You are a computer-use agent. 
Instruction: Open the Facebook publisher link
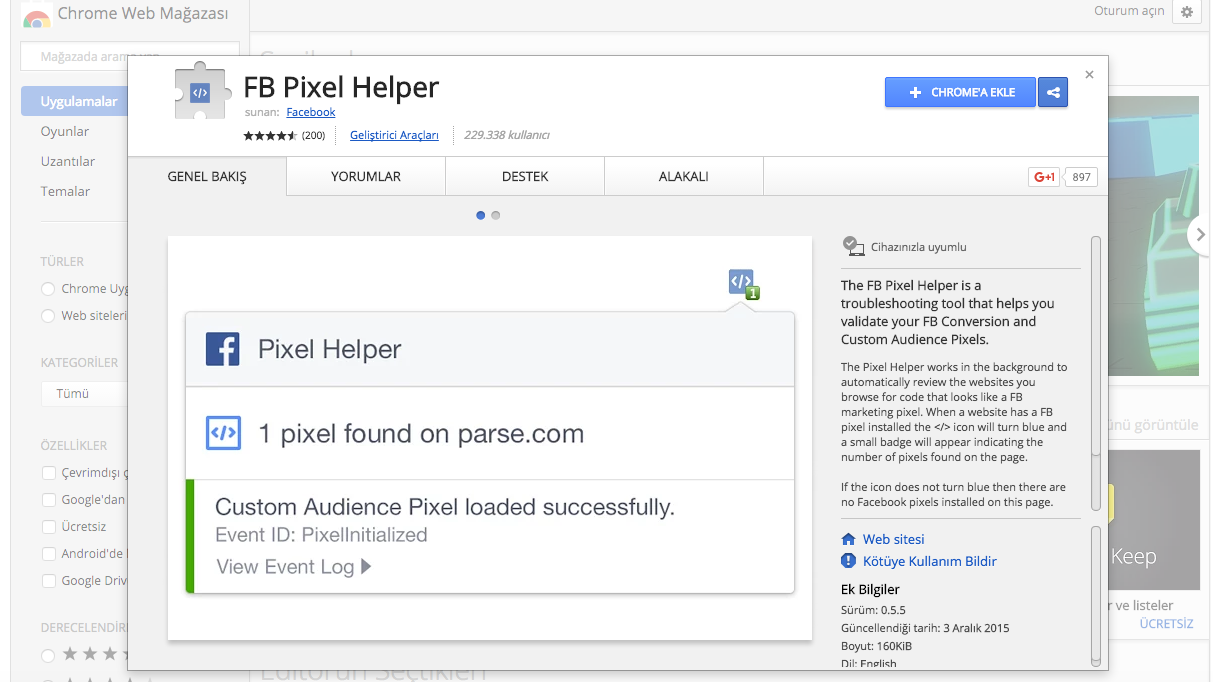click(311, 112)
